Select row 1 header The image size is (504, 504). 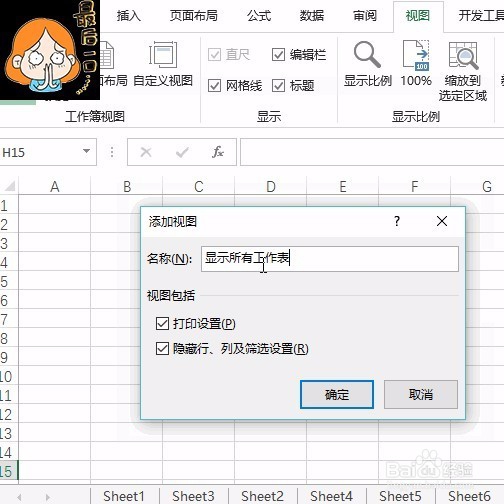(x=9, y=205)
